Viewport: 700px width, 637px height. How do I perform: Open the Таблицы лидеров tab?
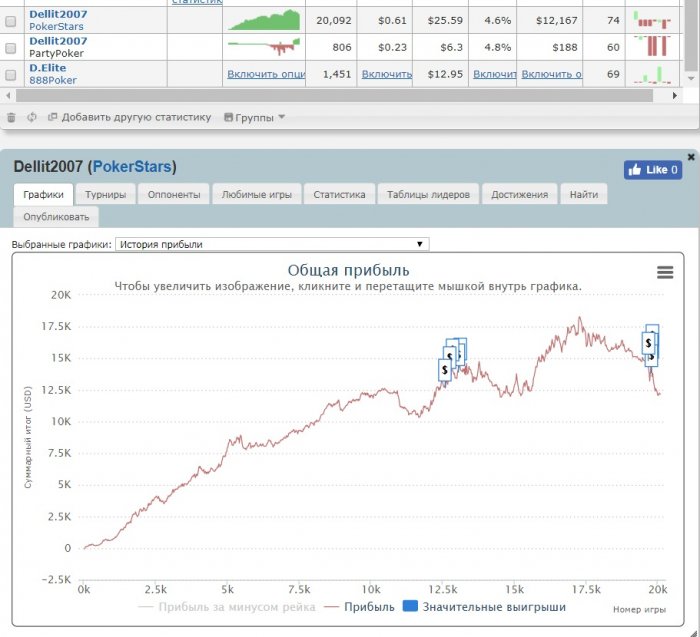coord(428,195)
